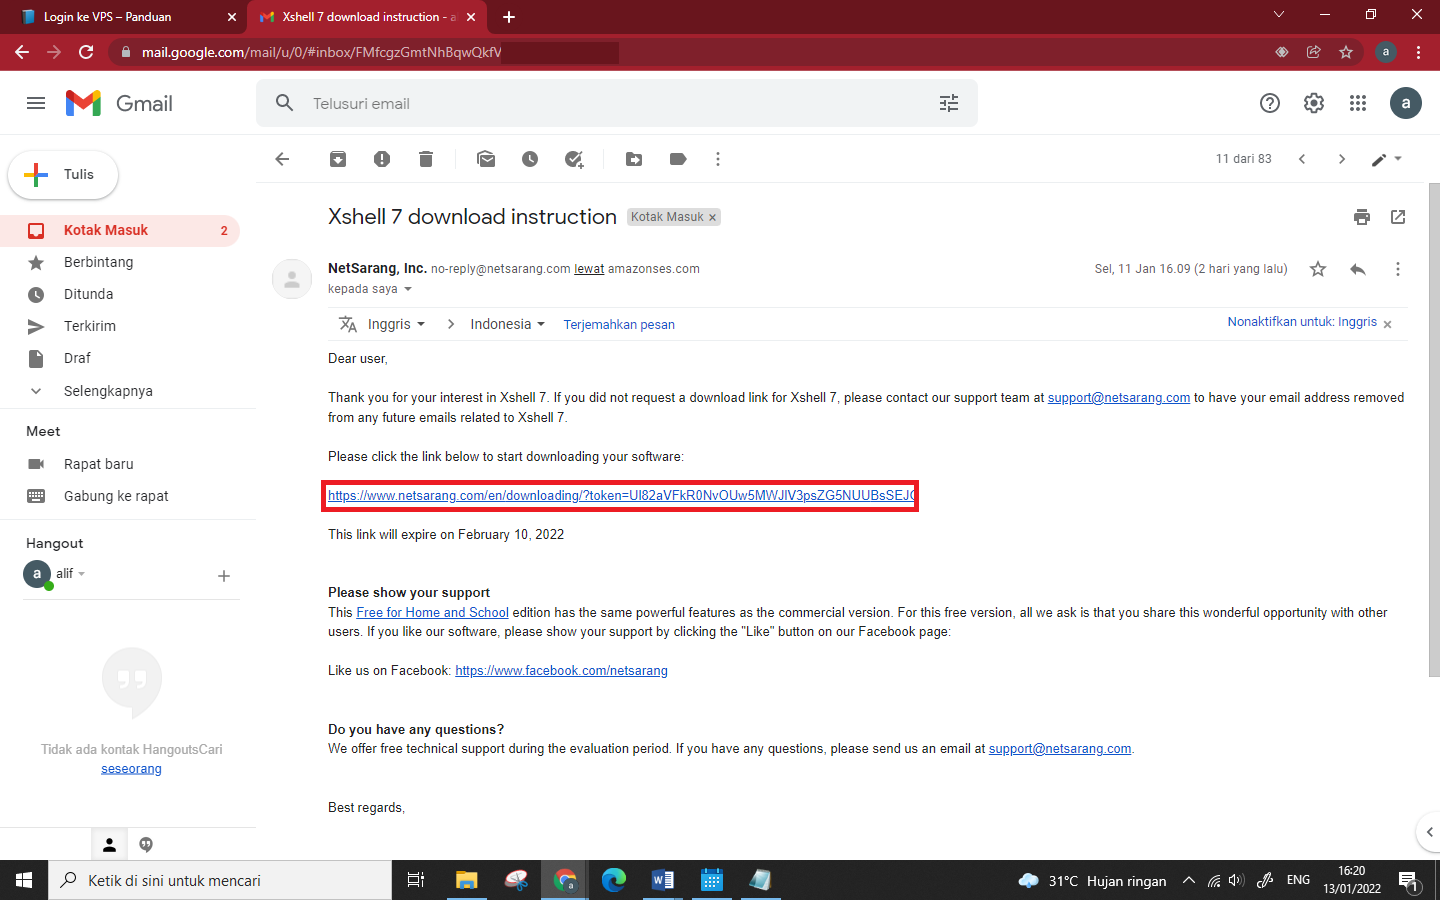Reply to the NetSarang message
This screenshot has height=900, width=1440.
pos(1358,269)
